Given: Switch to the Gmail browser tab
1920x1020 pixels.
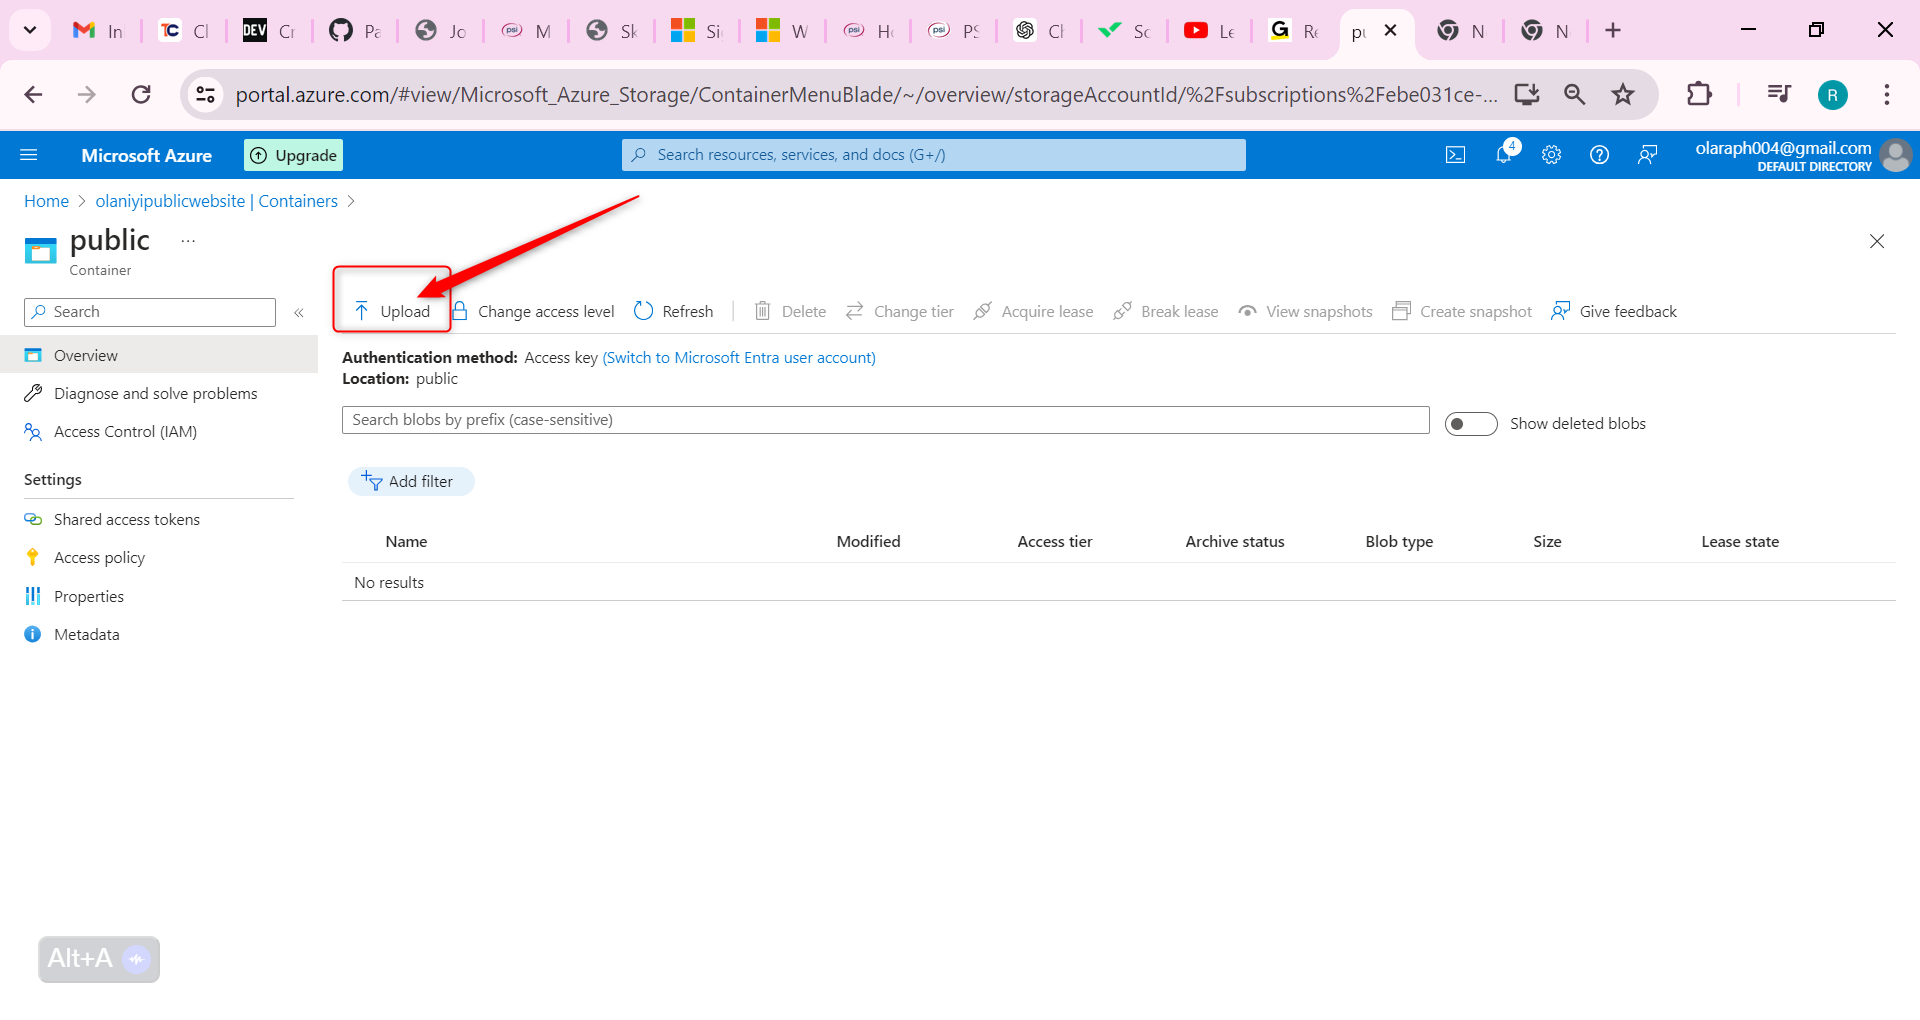Looking at the screenshot, I should click(x=98, y=31).
